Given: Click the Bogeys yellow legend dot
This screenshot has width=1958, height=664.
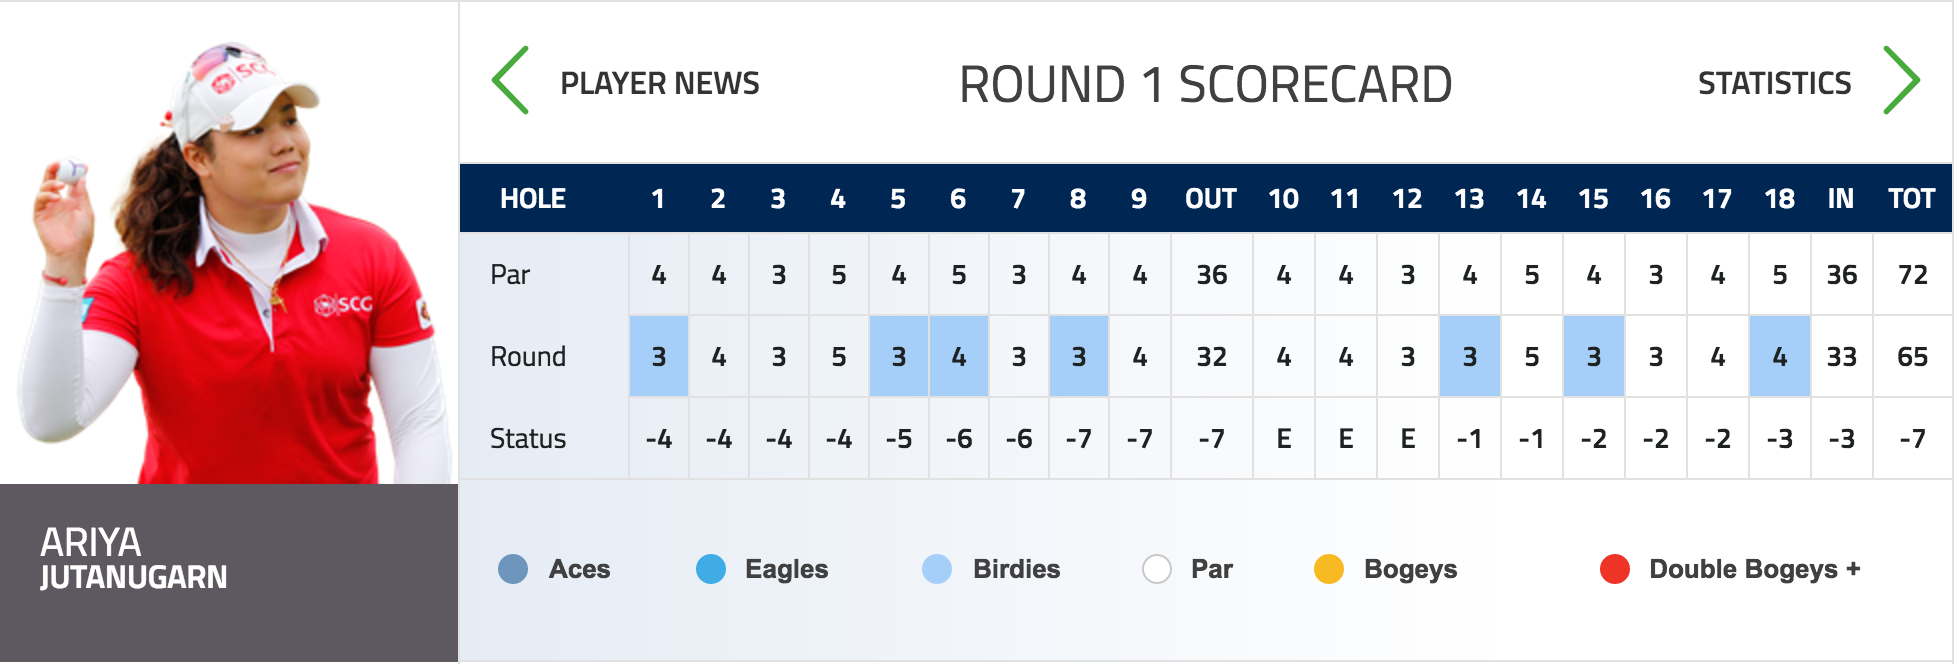Looking at the screenshot, I should click(1329, 569).
